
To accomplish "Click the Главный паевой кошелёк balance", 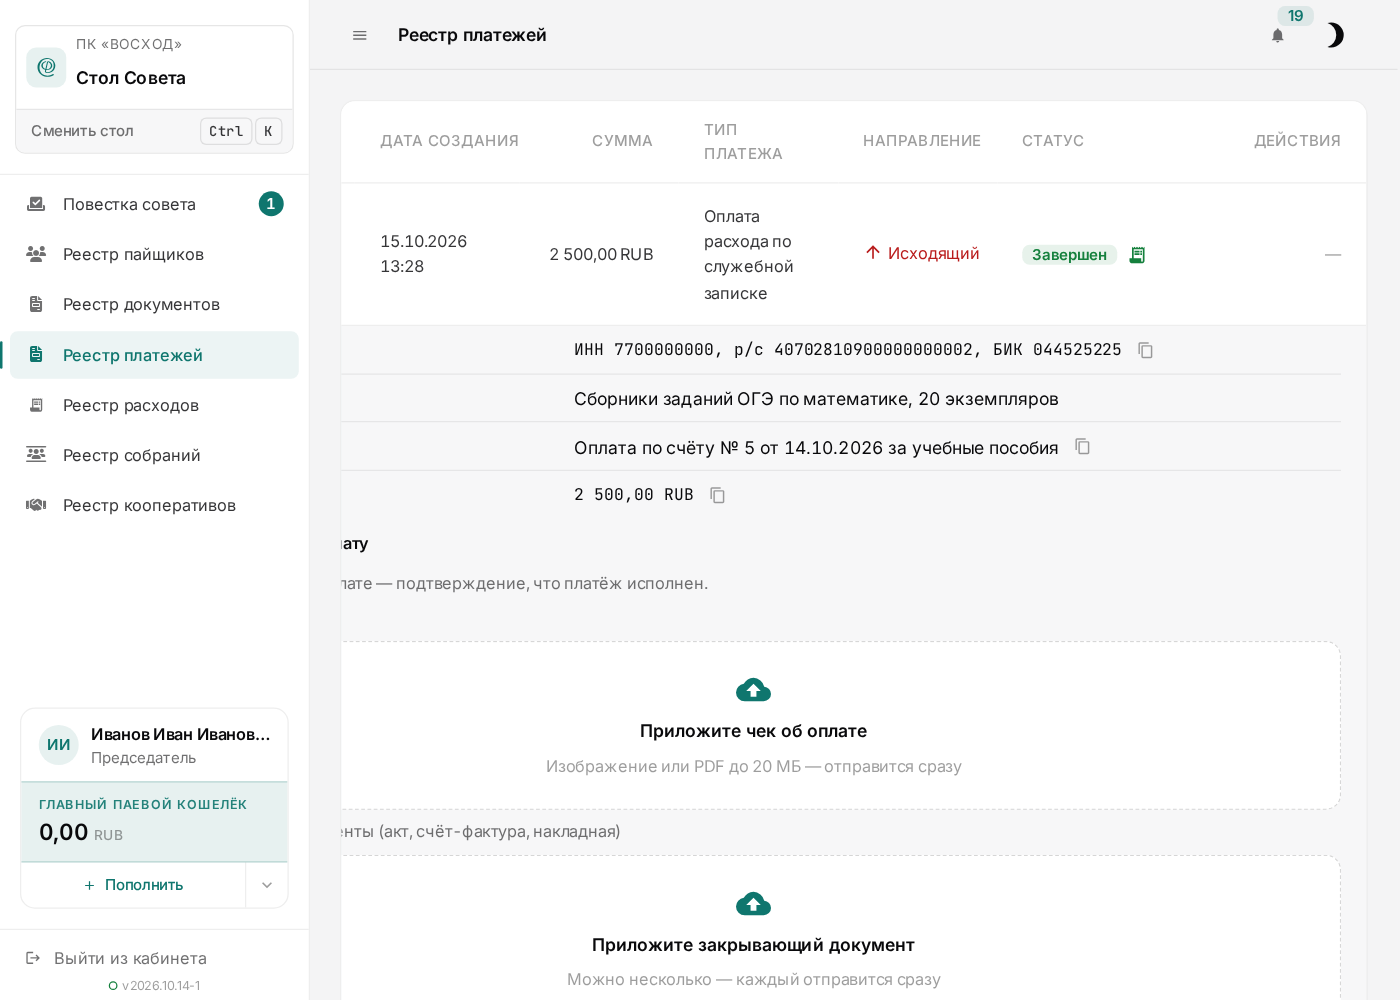I will tap(154, 822).
